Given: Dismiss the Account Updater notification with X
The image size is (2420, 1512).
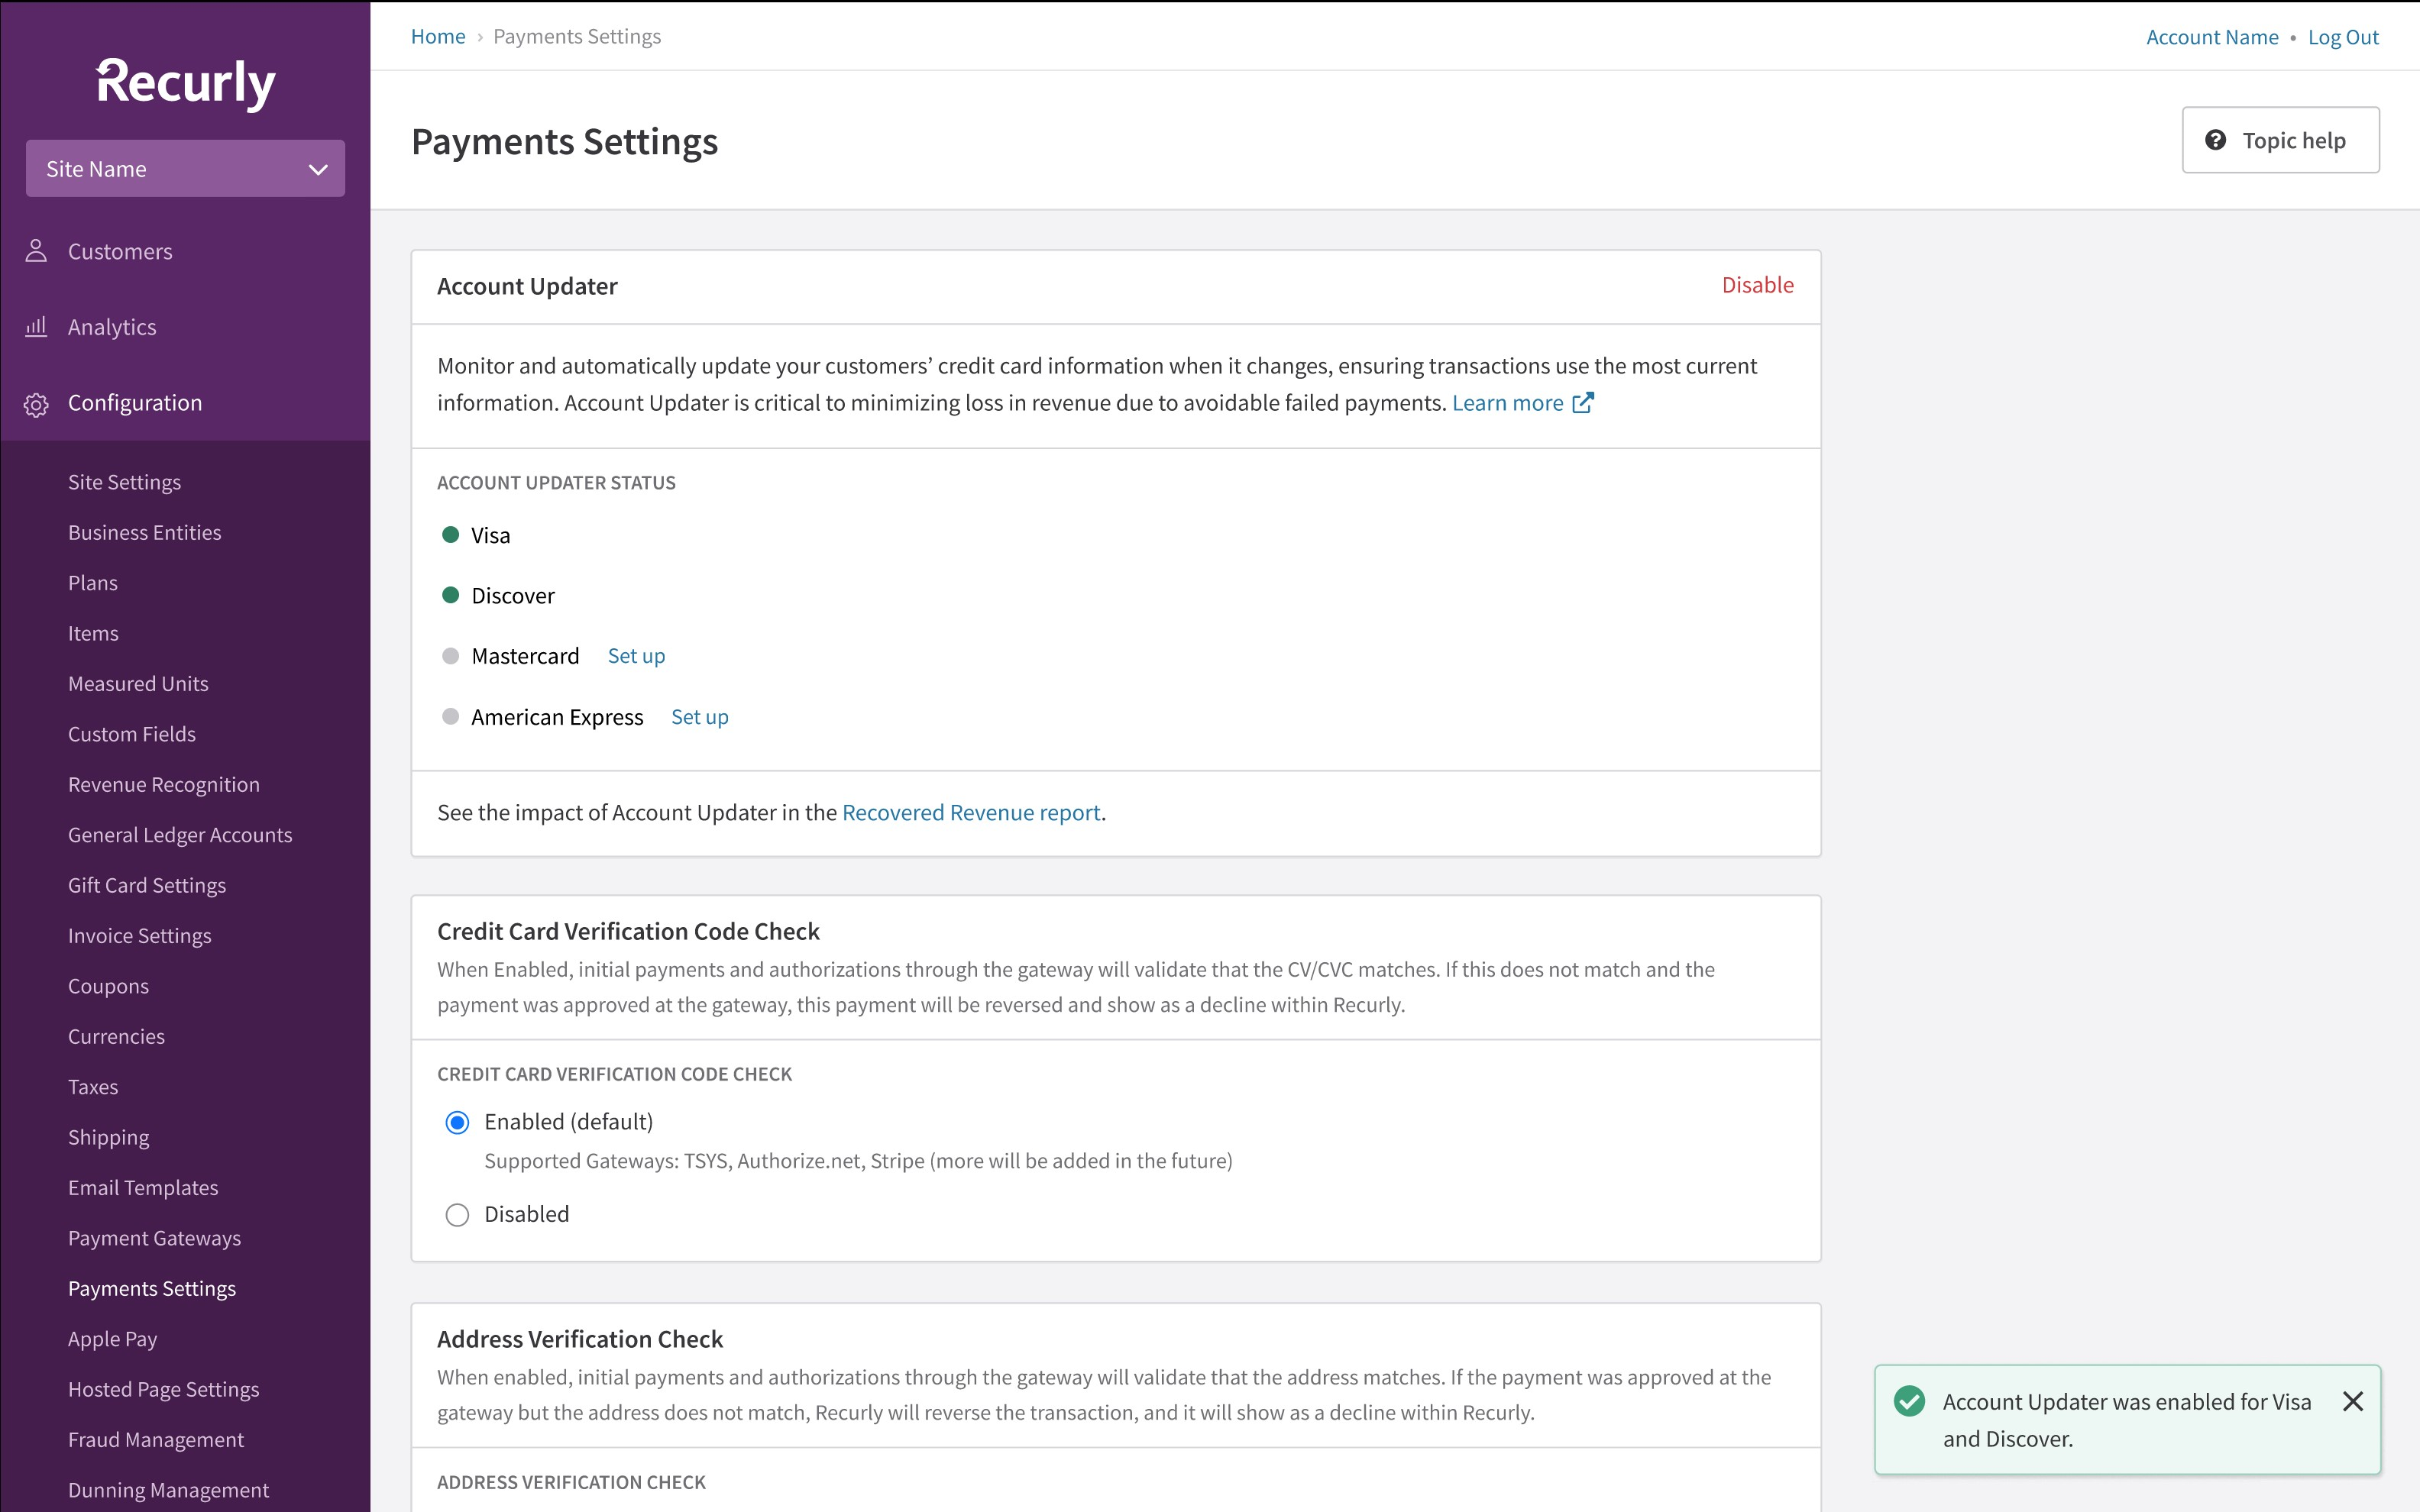Looking at the screenshot, I should click(2353, 1401).
